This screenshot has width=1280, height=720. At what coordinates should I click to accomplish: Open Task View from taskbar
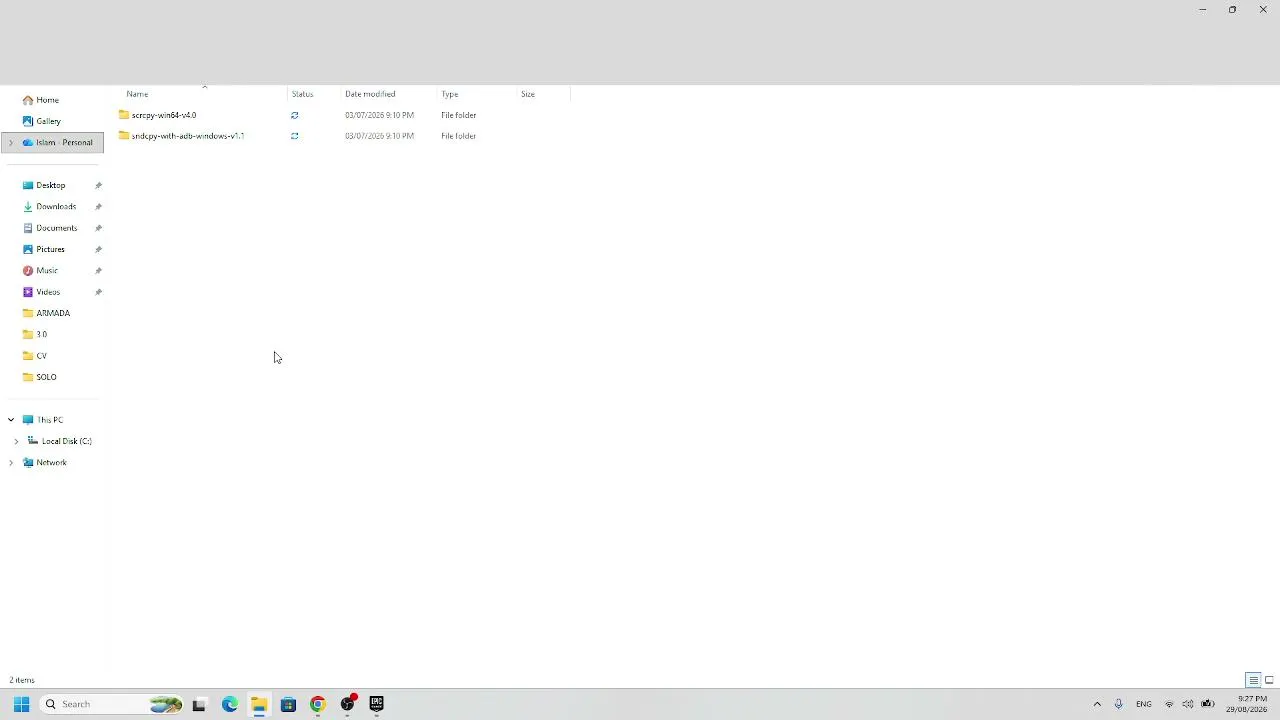tap(199, 704)
